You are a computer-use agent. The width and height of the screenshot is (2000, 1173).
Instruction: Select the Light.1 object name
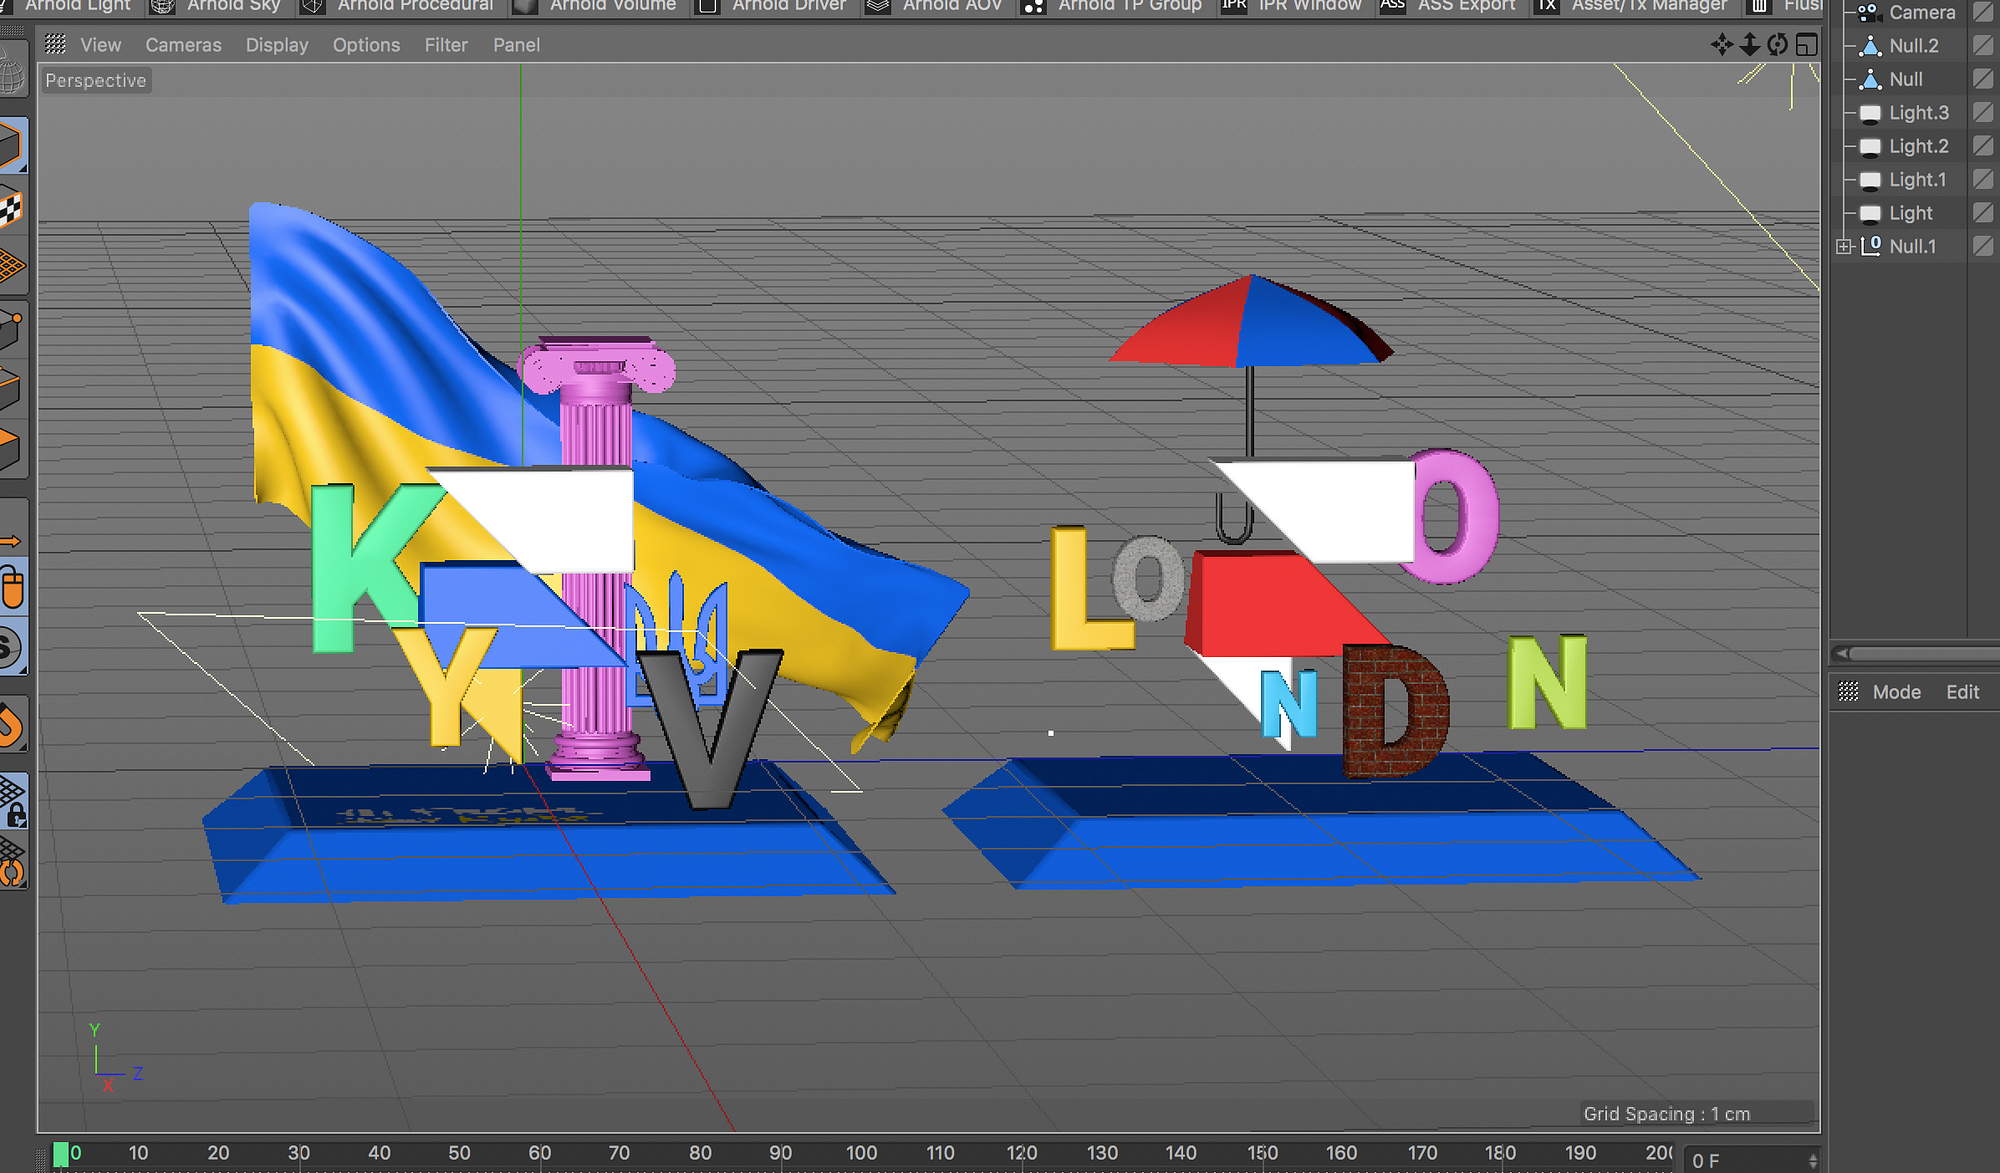click(1917, 180)
